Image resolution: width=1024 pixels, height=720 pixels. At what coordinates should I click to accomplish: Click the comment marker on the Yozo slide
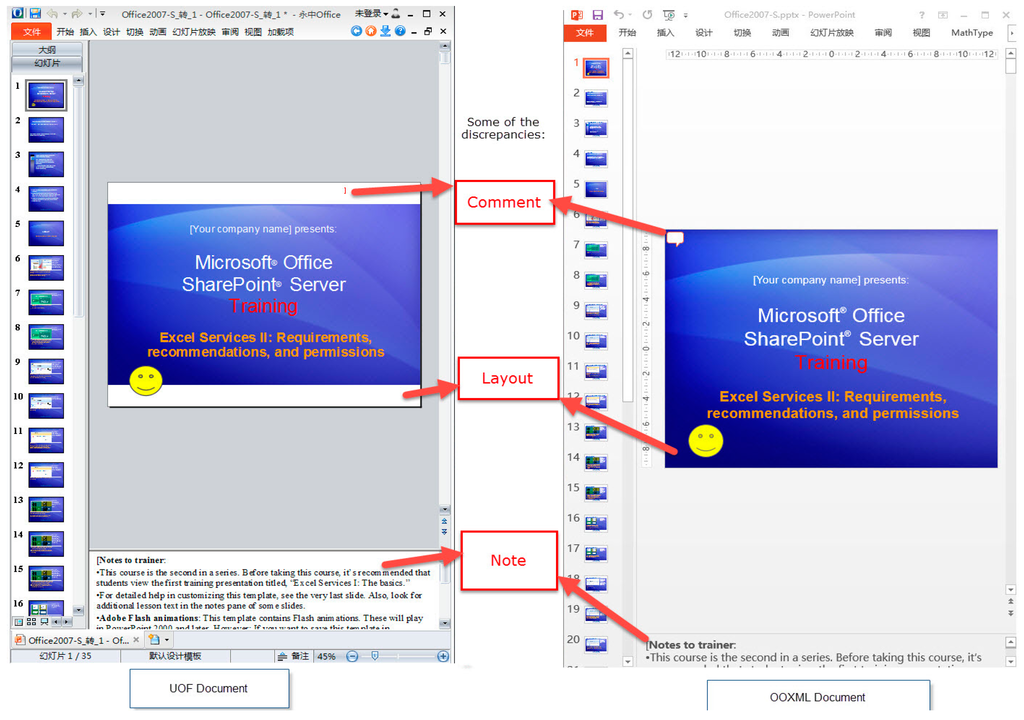click(x=345, y=190)
